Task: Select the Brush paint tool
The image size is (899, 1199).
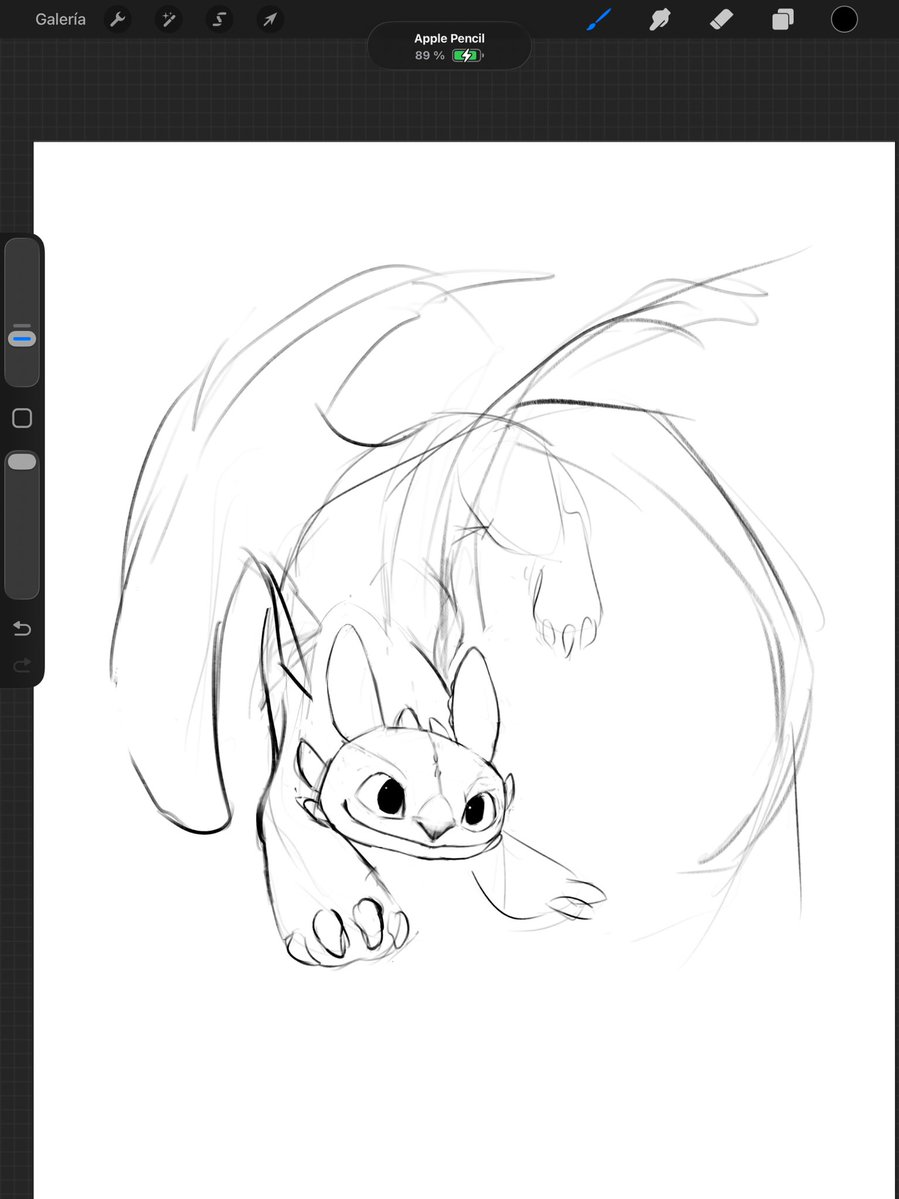Action: 599,19
